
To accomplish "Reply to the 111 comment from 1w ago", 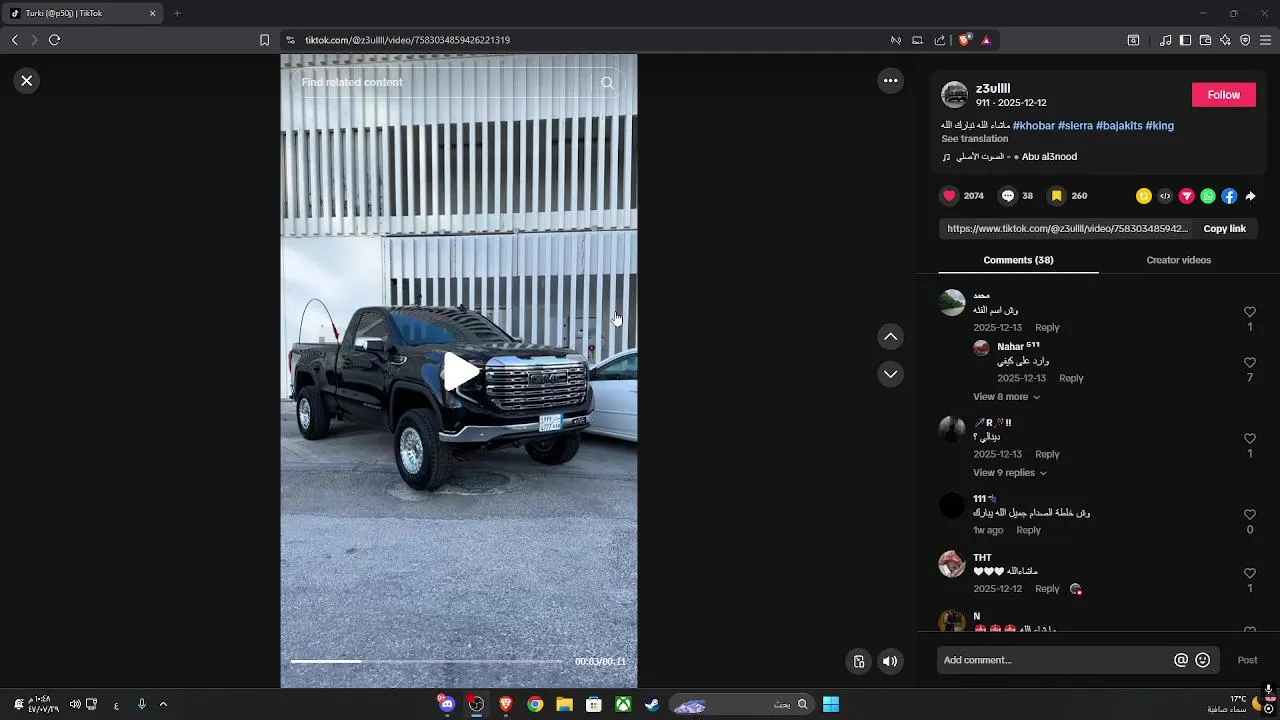I will [x=1028, y=530].
